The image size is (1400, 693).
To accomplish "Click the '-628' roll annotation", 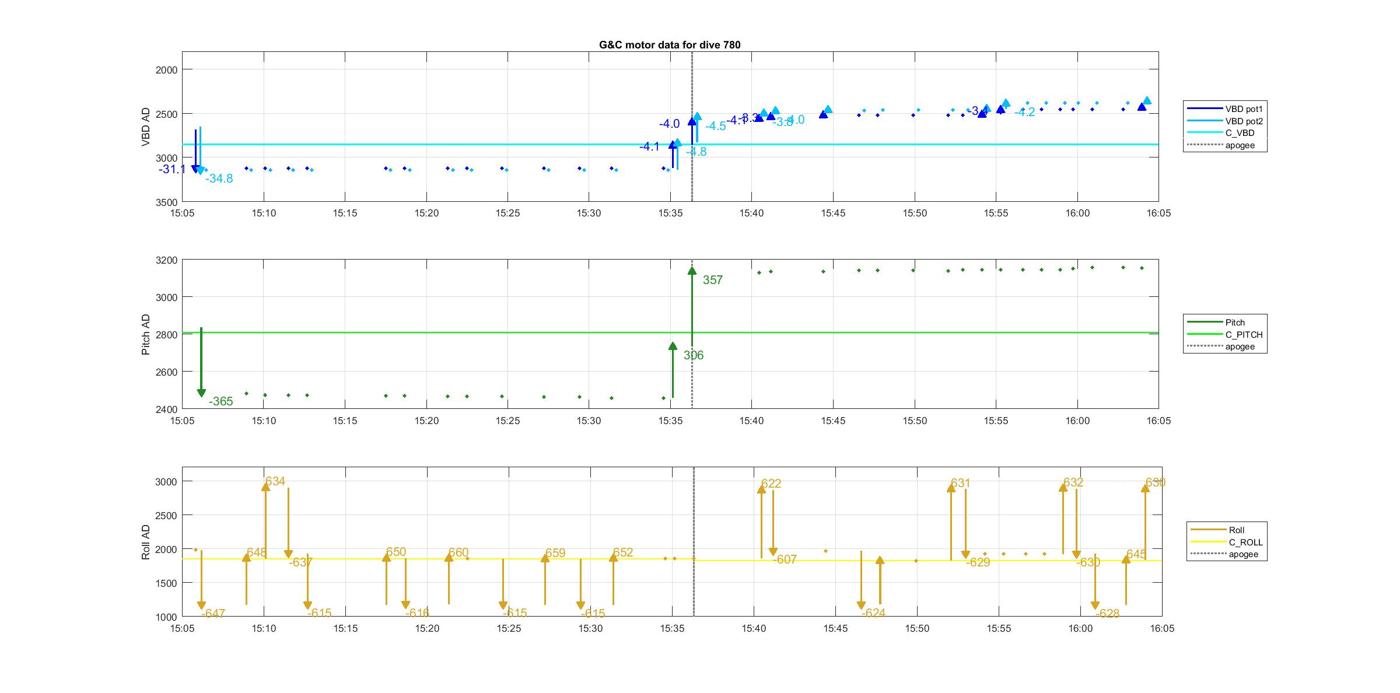I will pyautogui.click(x=1107, y=613).
